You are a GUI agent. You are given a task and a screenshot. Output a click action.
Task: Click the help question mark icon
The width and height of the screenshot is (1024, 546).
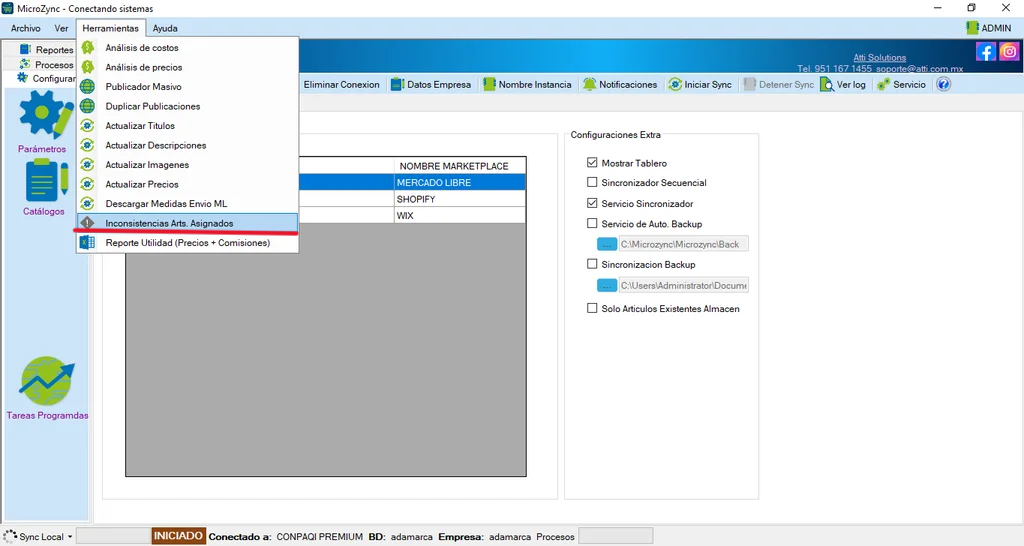coord(943,84)
